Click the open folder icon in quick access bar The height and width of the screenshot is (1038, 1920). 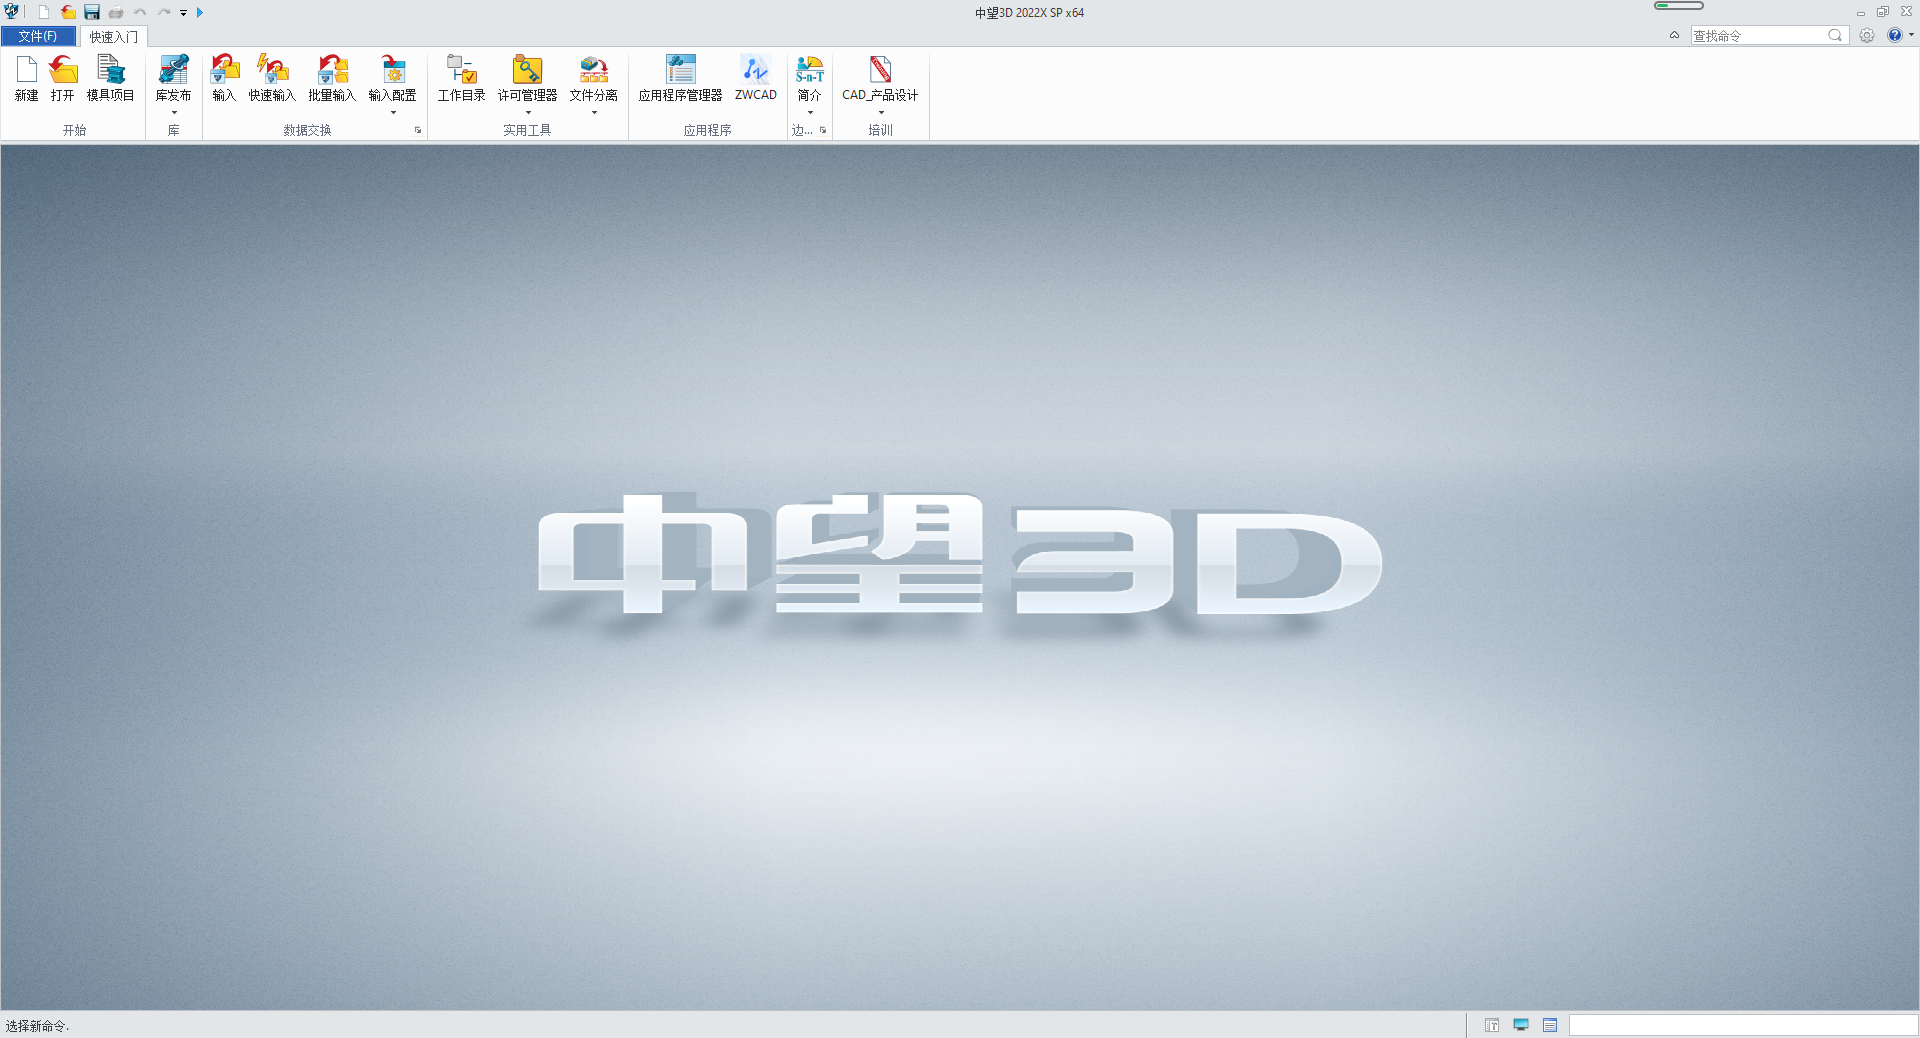click(x=68, y=12)
